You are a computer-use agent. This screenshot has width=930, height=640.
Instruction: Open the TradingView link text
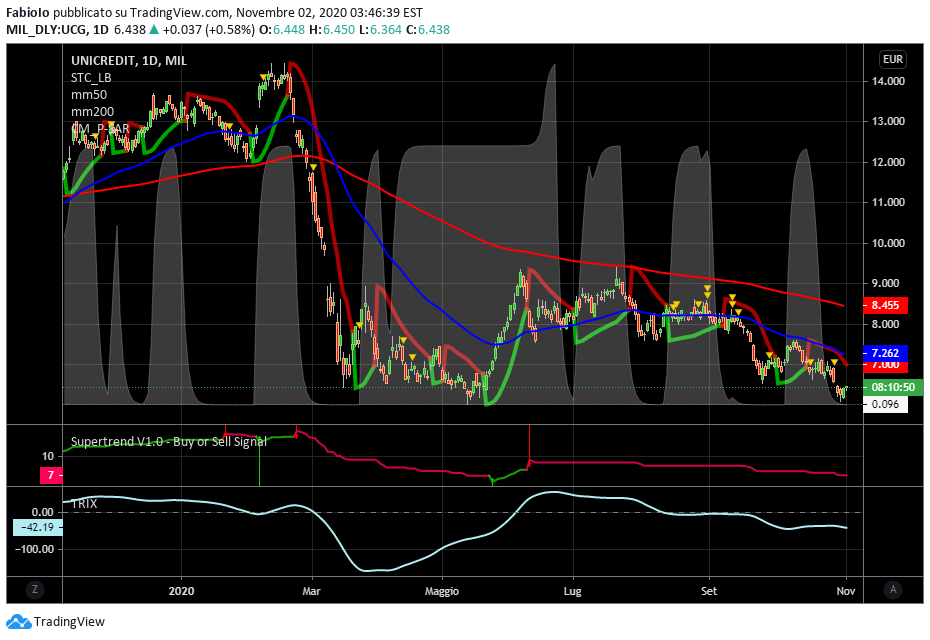(69, 622)
